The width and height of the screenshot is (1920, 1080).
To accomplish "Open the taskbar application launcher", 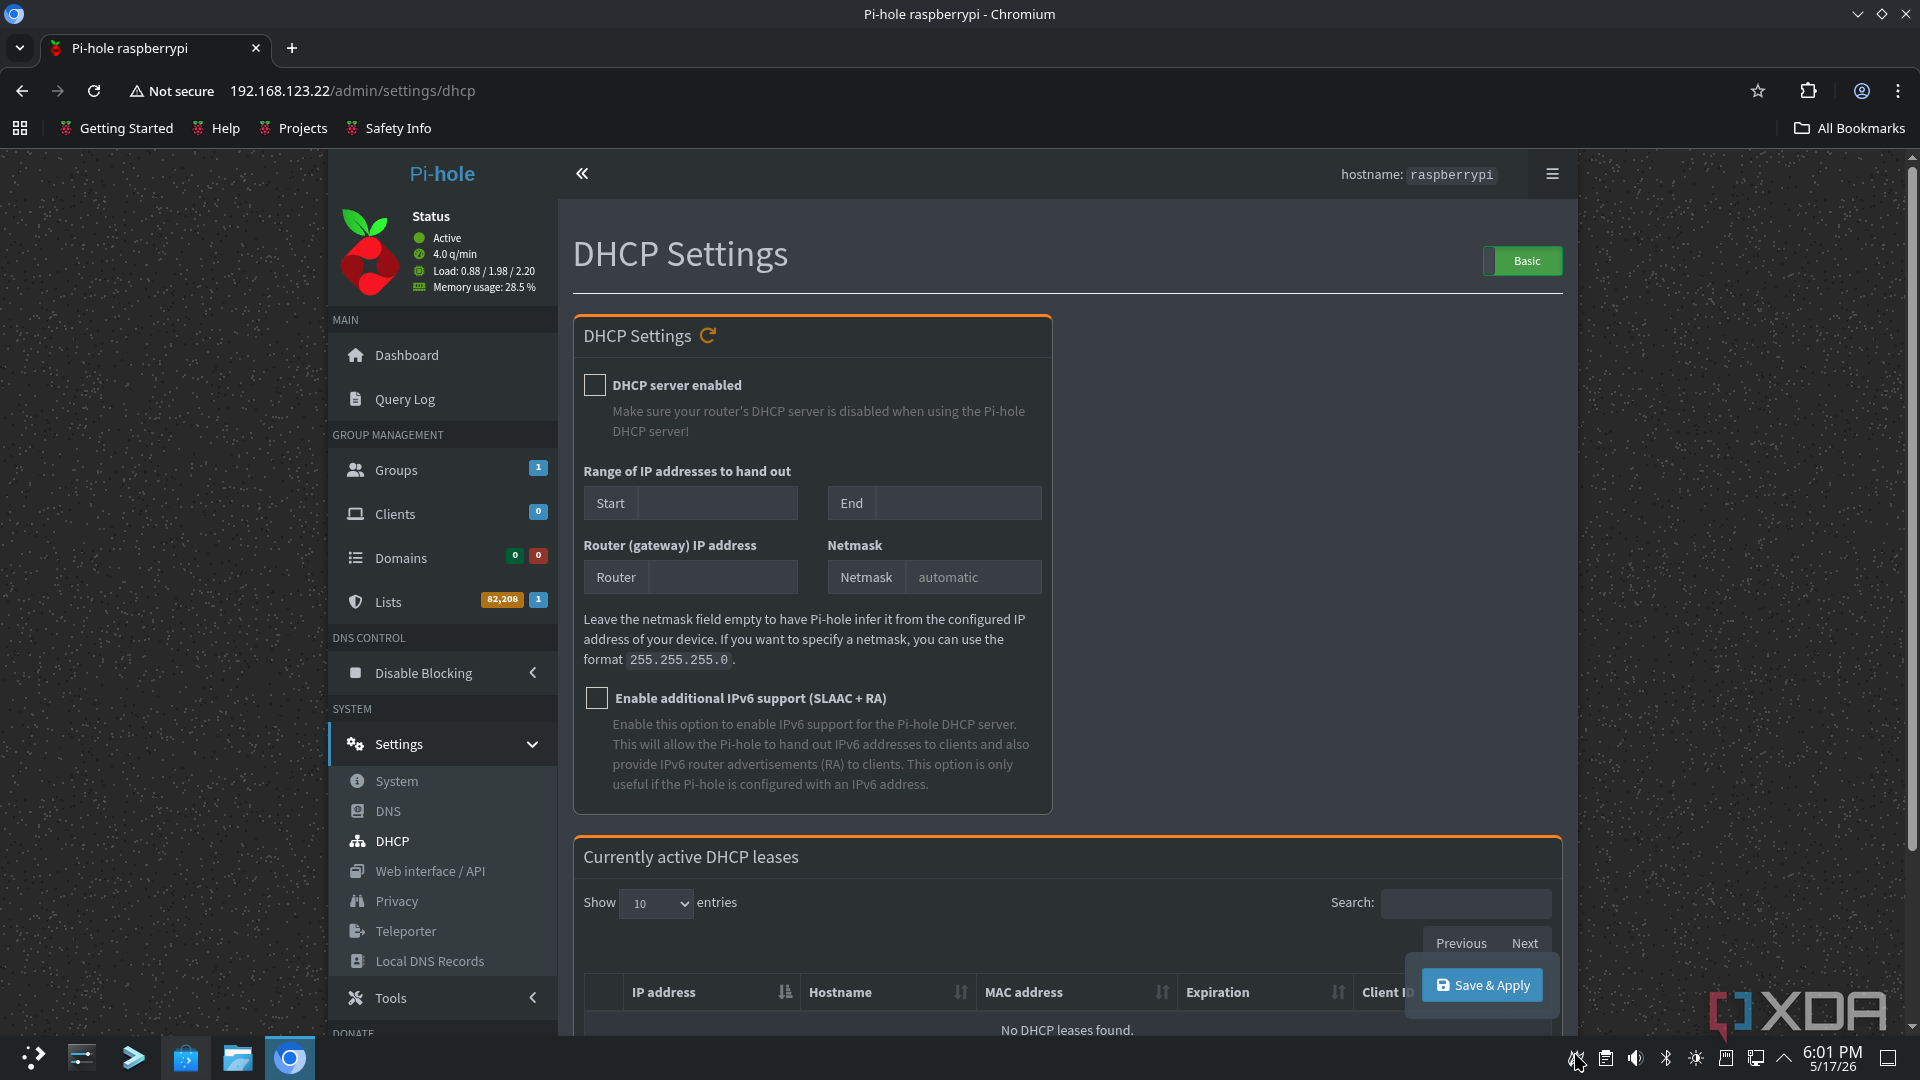I will (x=33, y=1058).
